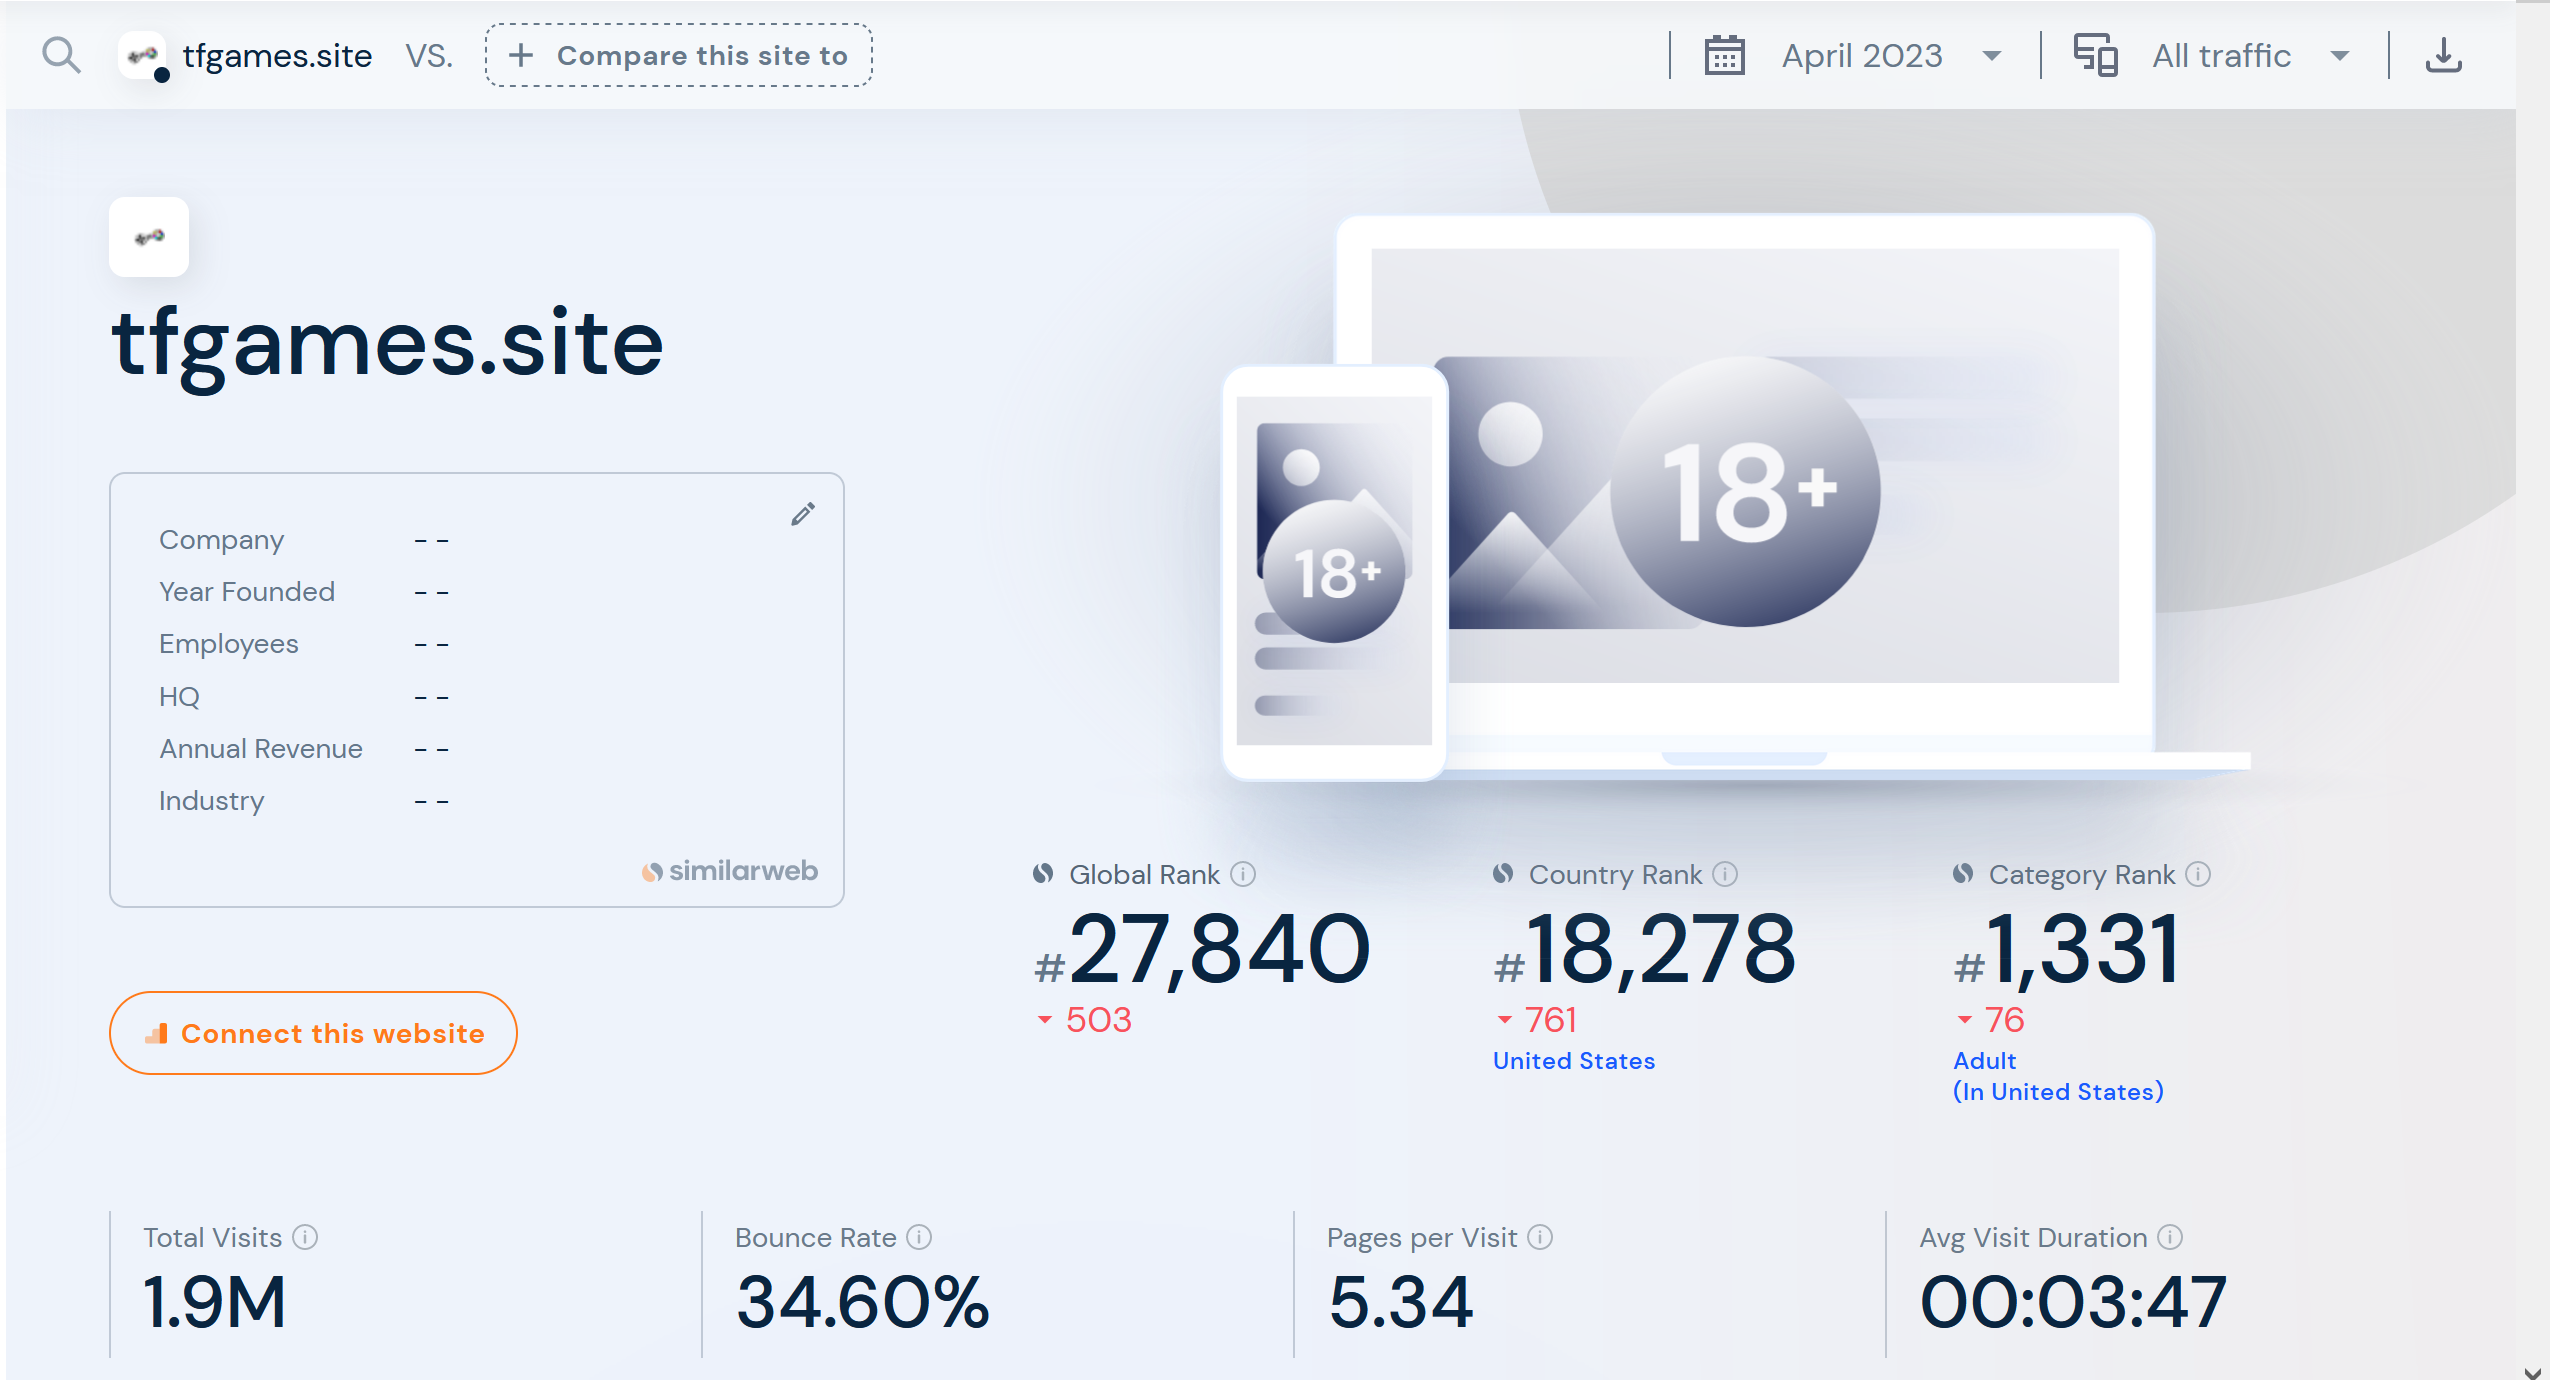2550x1380 pixels.
Task: Click the Annual Revenue row label
Action: pos(261,749)
